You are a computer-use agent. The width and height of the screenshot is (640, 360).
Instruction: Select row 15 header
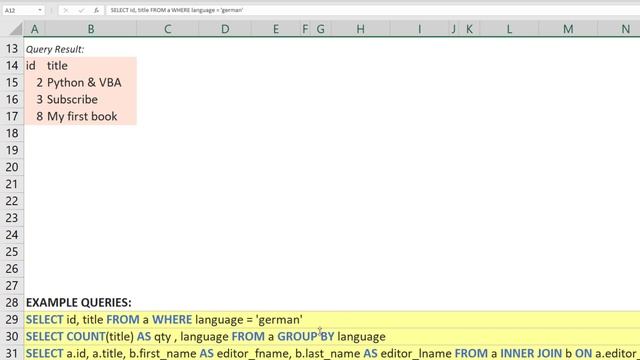(12, 82)
